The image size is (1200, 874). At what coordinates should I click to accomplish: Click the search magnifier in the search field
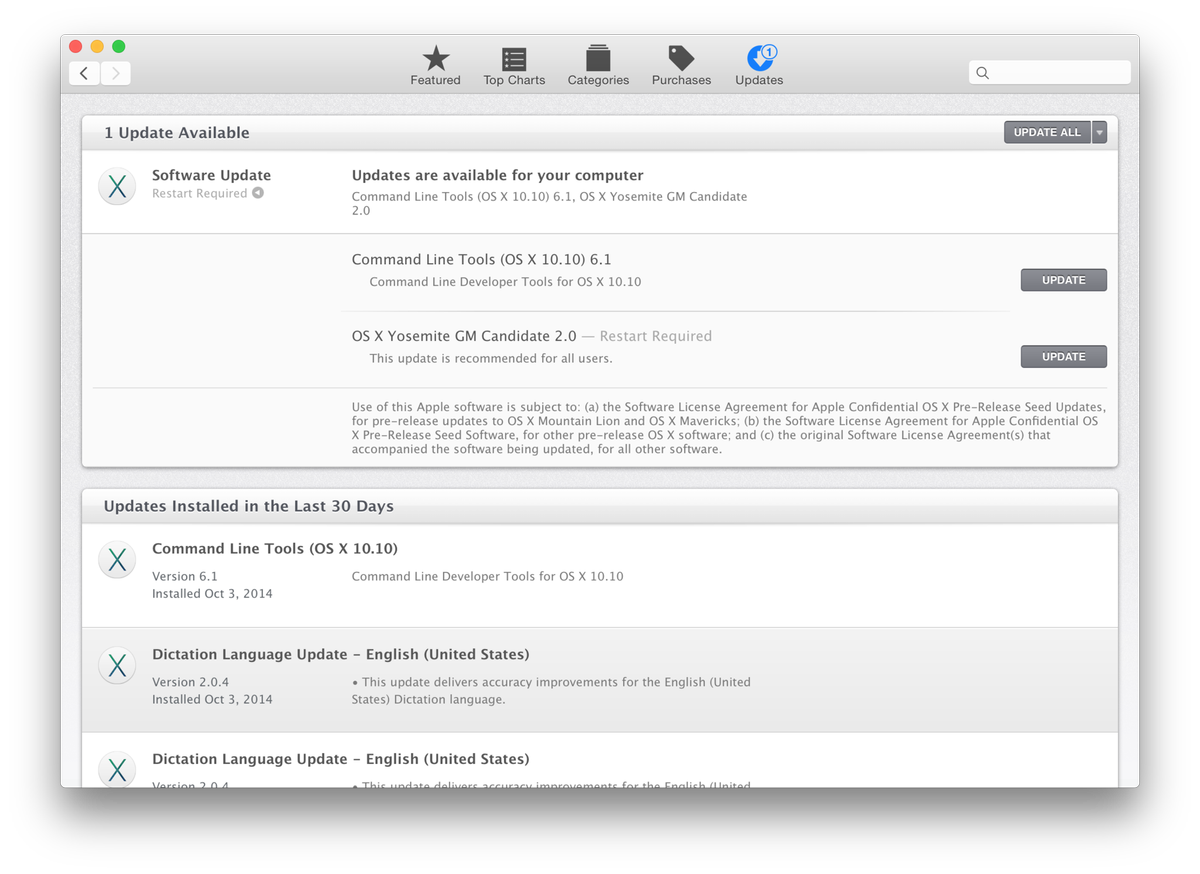(x=982, y=72)
